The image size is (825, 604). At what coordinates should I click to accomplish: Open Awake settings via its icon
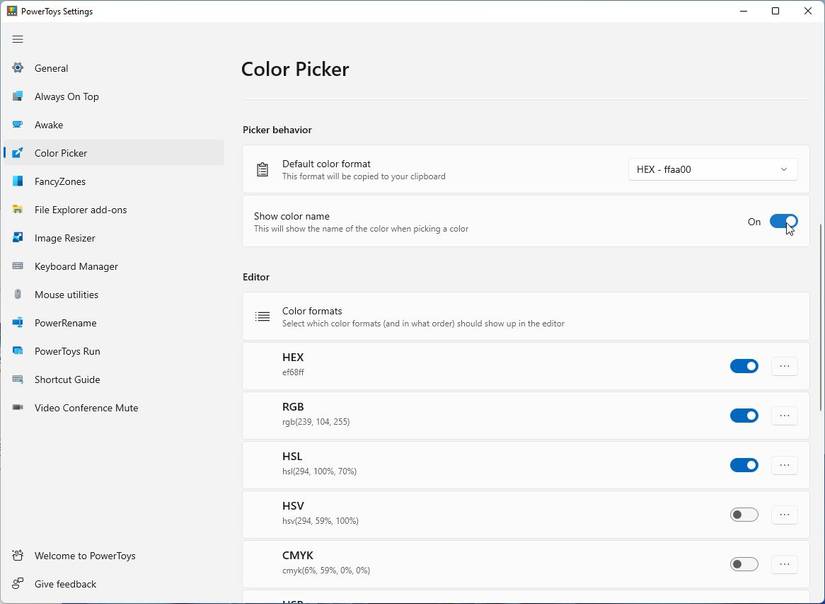click(17, 124)
